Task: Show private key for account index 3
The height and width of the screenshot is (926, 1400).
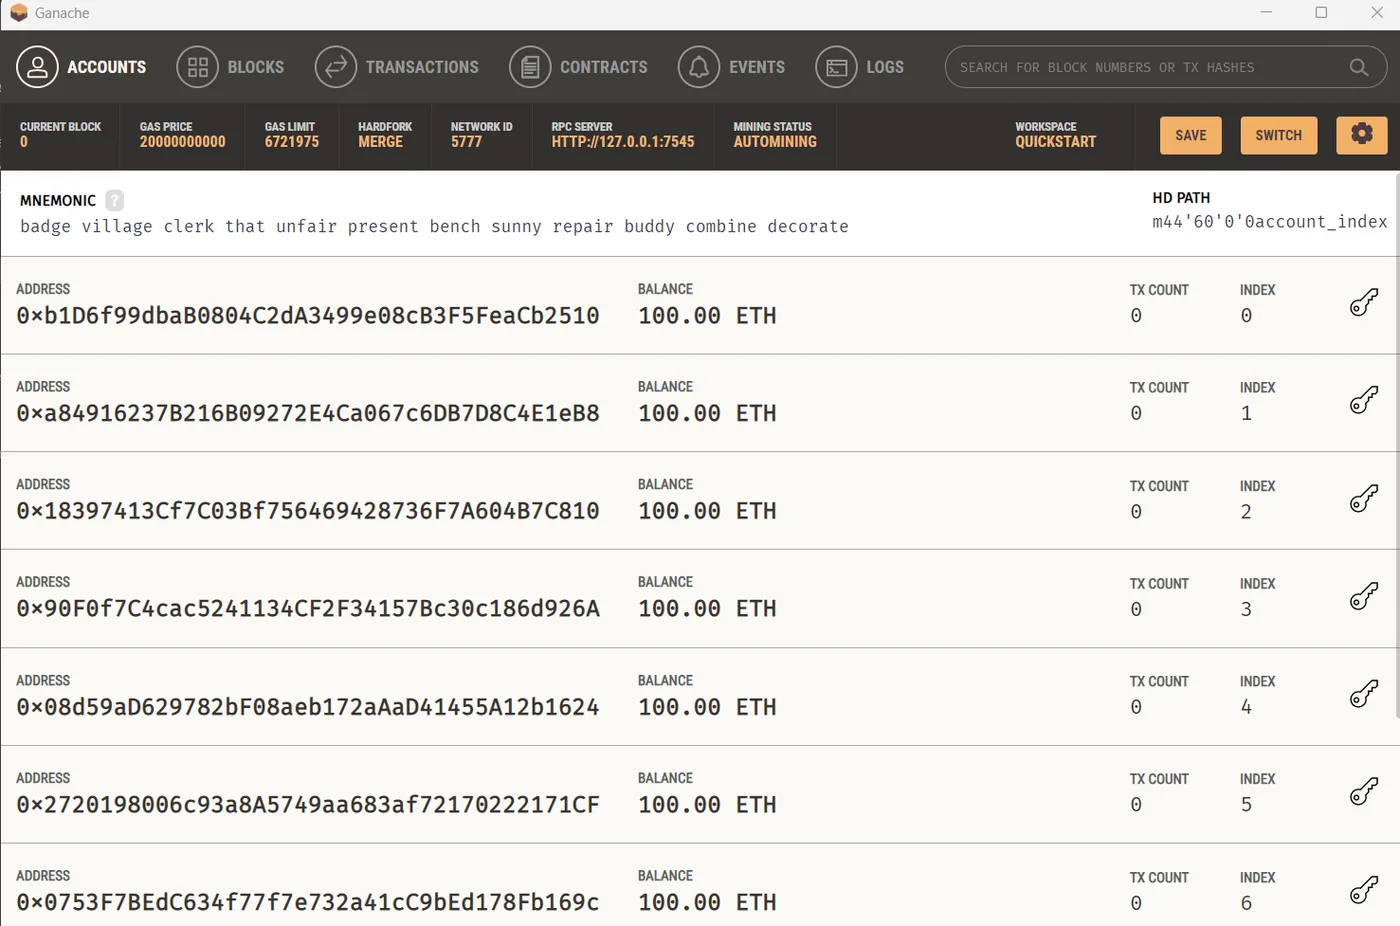Action: (x=1364, y=597)
